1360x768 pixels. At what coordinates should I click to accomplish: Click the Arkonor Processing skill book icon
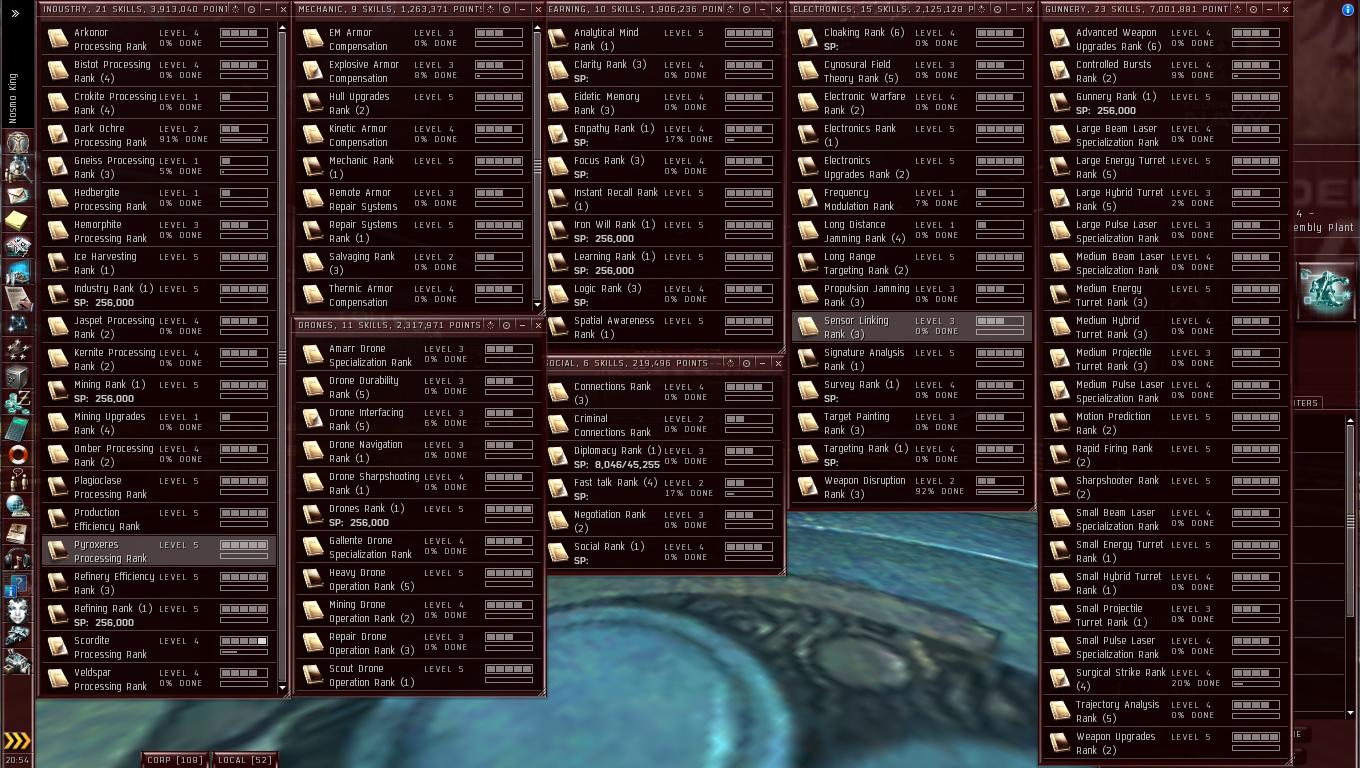(x=59, y=39)
